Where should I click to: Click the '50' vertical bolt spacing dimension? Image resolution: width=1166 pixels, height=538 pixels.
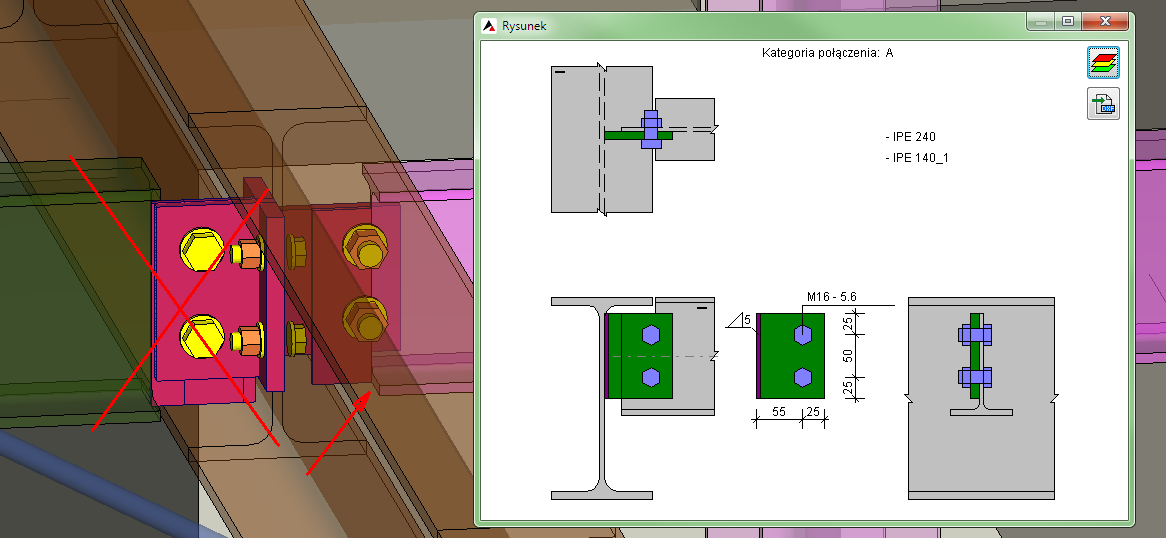point(848,357)
